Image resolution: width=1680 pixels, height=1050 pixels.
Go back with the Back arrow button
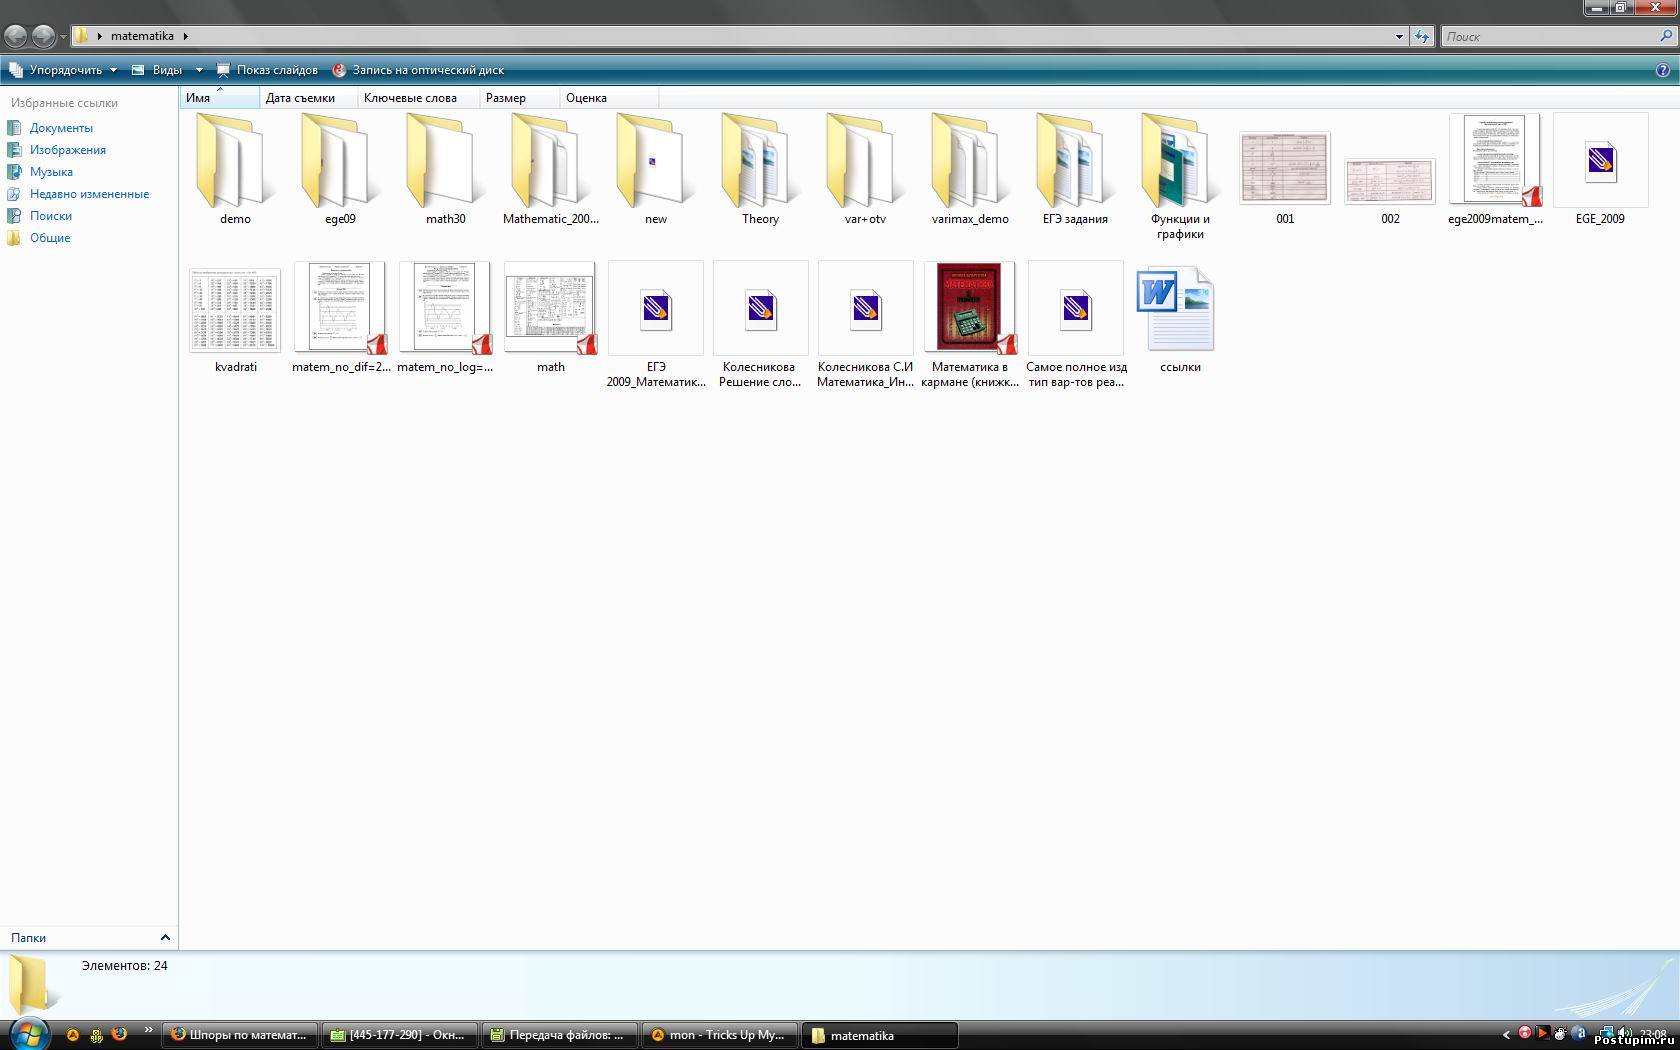16,36
